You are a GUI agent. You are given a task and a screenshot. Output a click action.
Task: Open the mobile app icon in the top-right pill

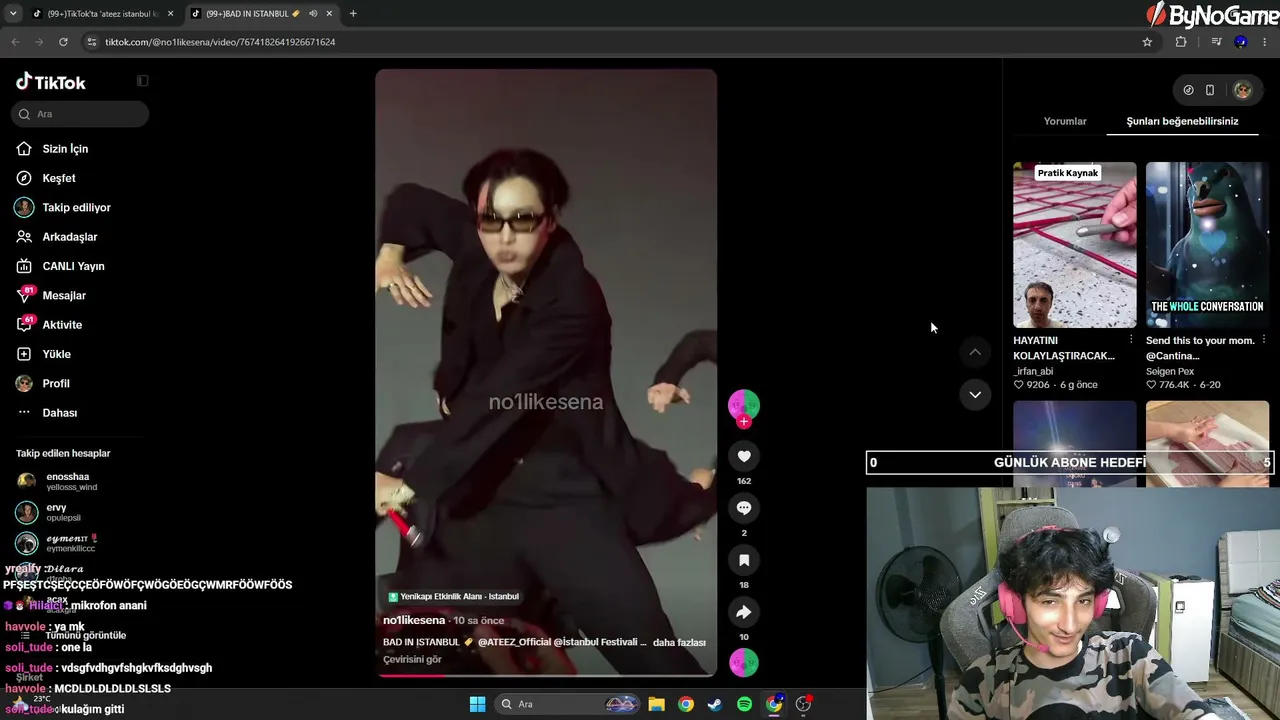(1210, 90)
